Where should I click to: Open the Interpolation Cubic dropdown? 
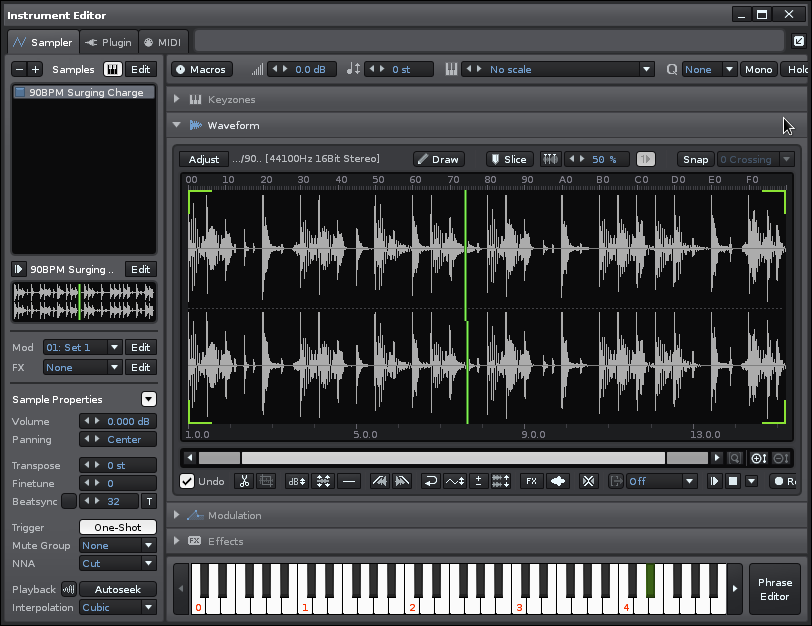click(x=118, y=607)
